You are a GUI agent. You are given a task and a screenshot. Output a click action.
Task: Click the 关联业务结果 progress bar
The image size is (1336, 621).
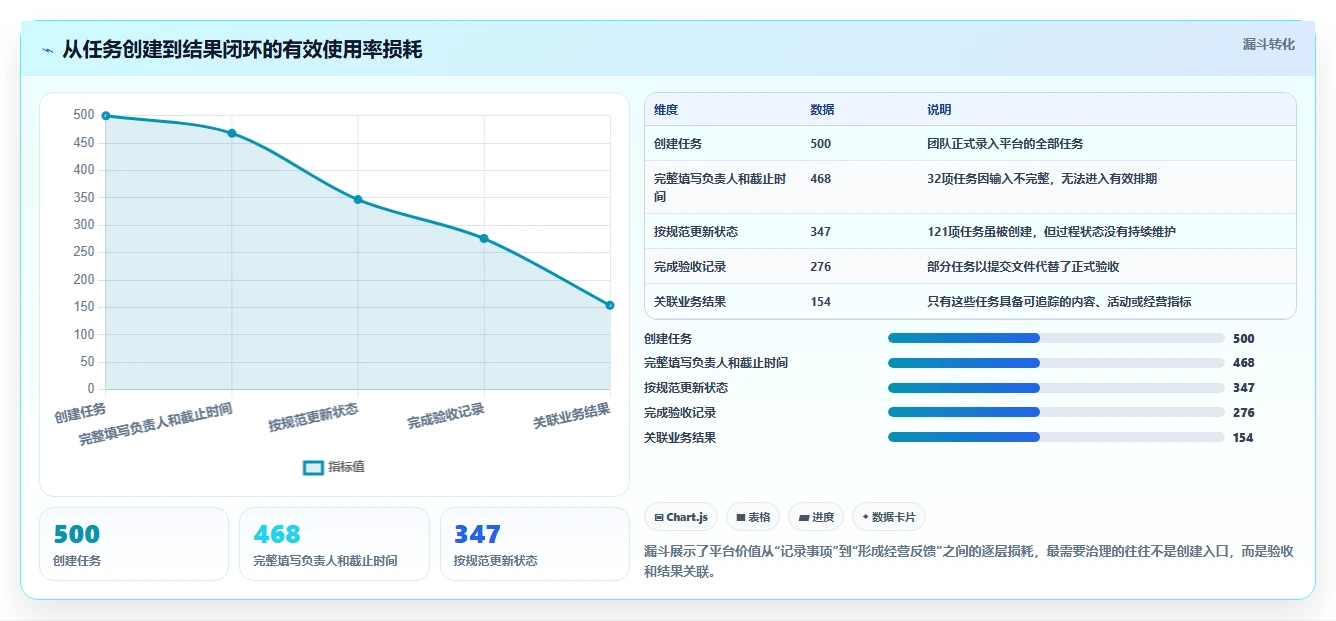1056,437
